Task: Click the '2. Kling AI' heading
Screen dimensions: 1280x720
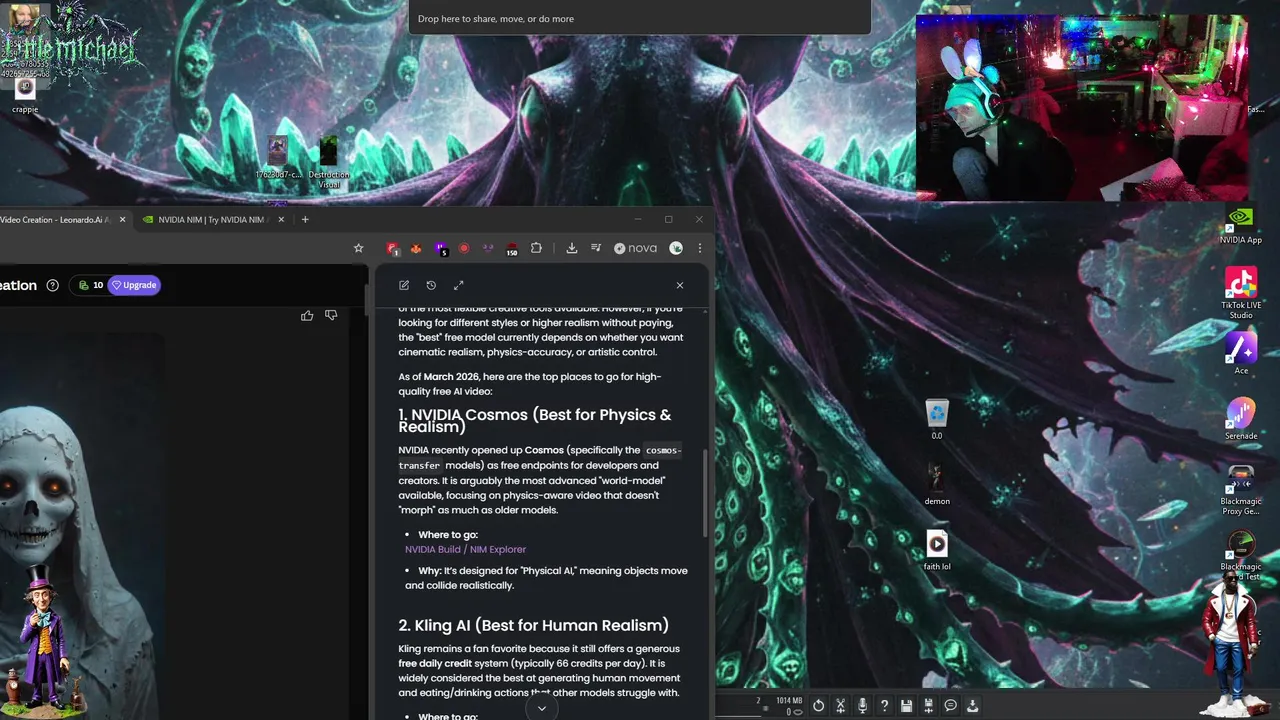Action: [x=533, y=625]
